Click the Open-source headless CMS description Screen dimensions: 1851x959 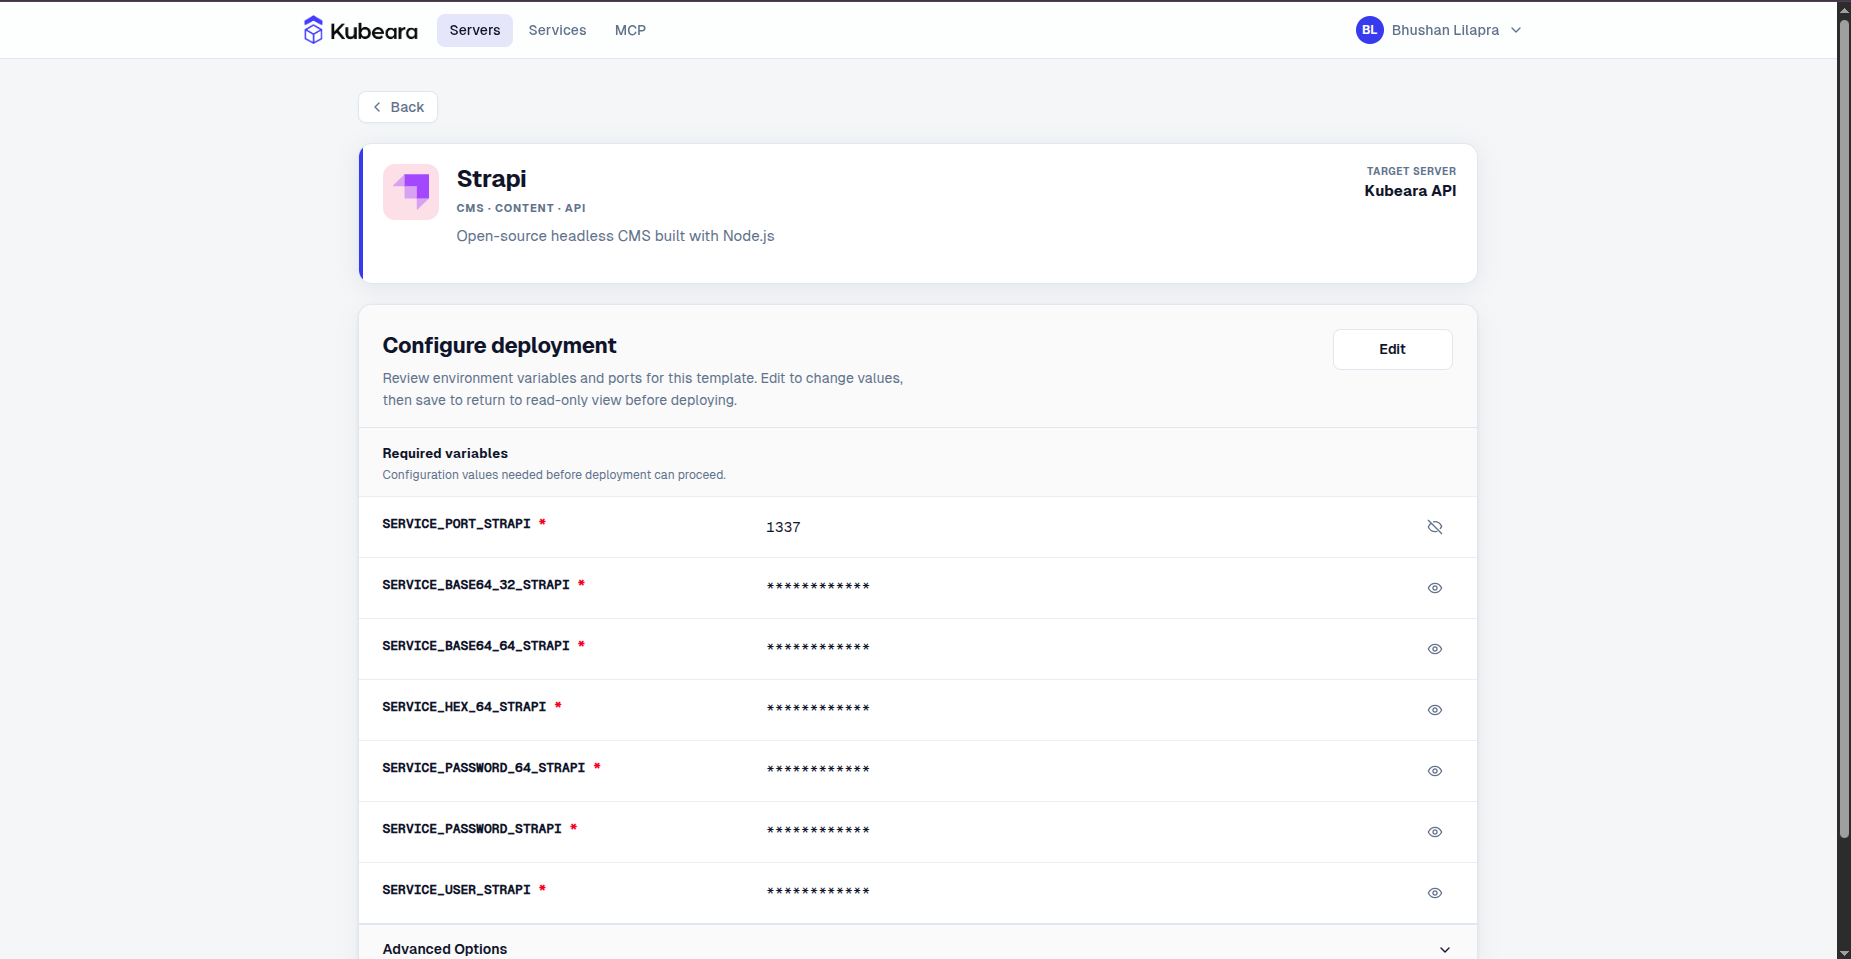[615, 236]
